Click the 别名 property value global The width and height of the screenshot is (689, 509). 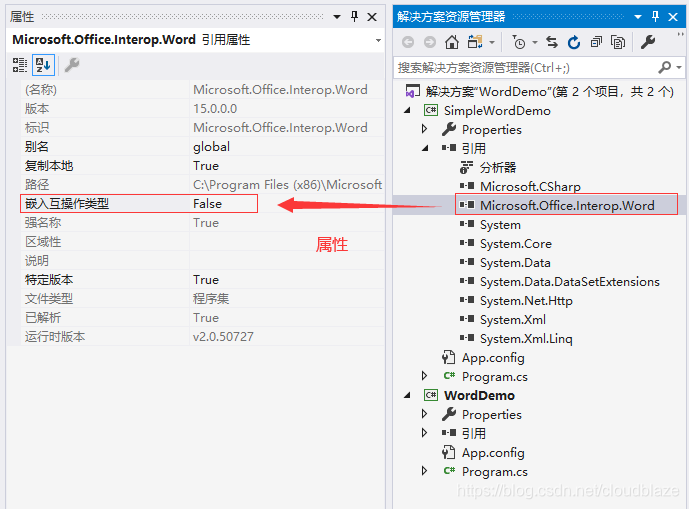click(x=211, y=147)
